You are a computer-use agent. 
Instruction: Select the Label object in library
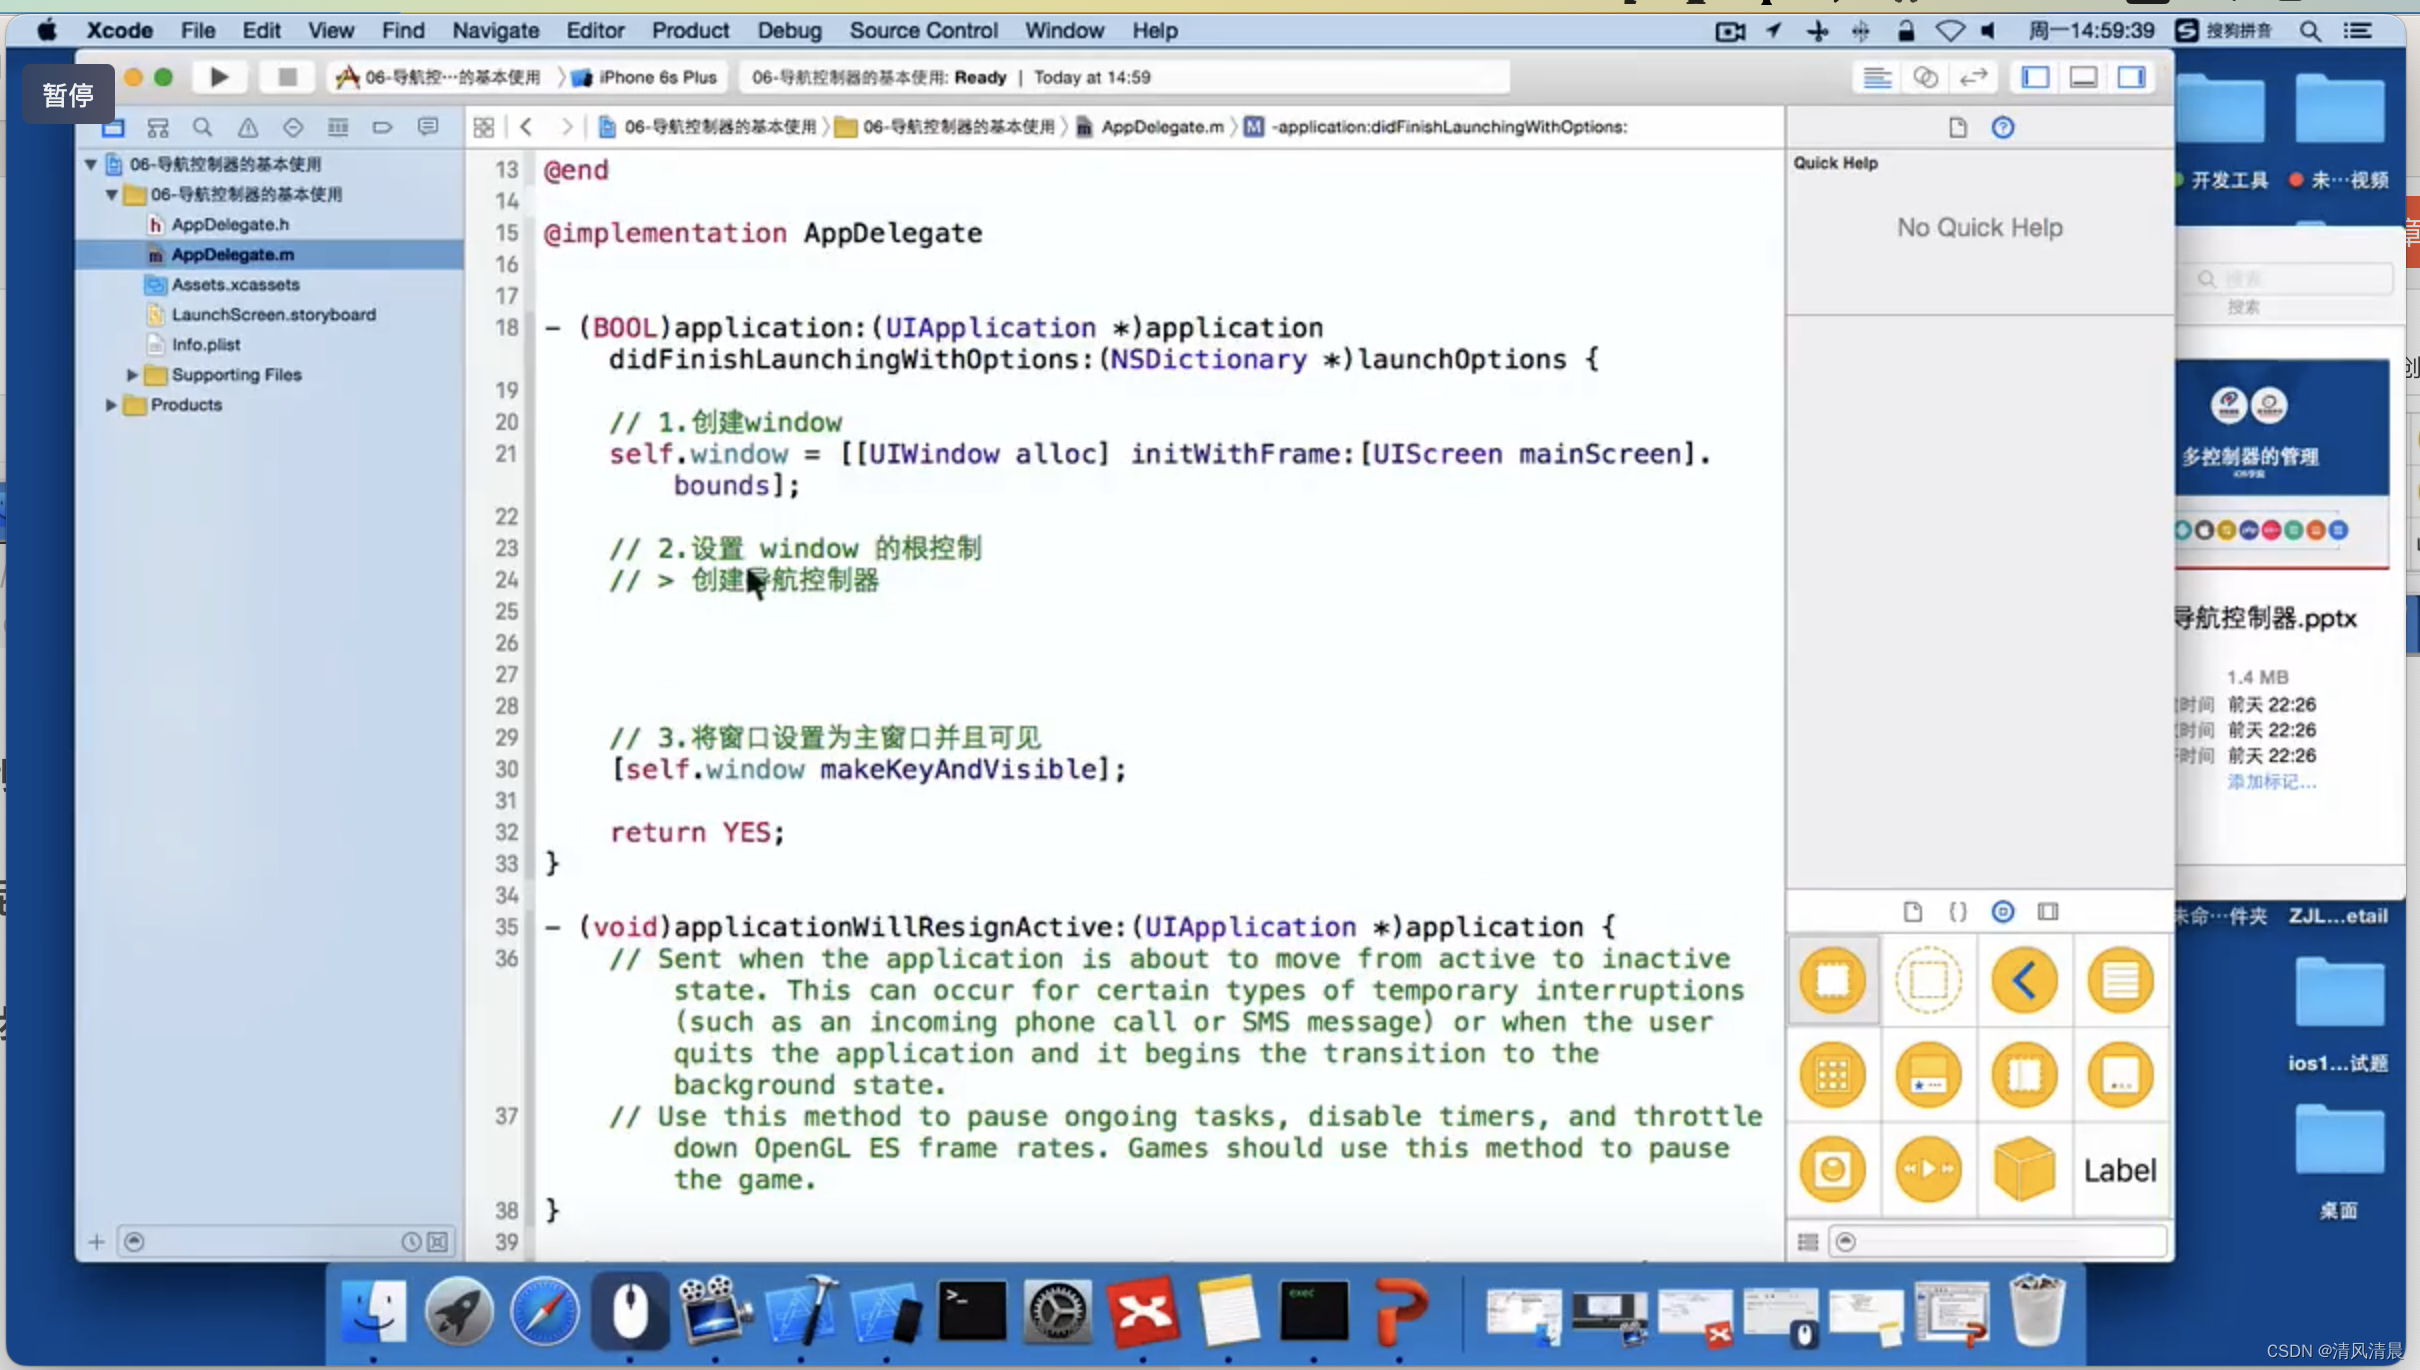[2120, 1170]
